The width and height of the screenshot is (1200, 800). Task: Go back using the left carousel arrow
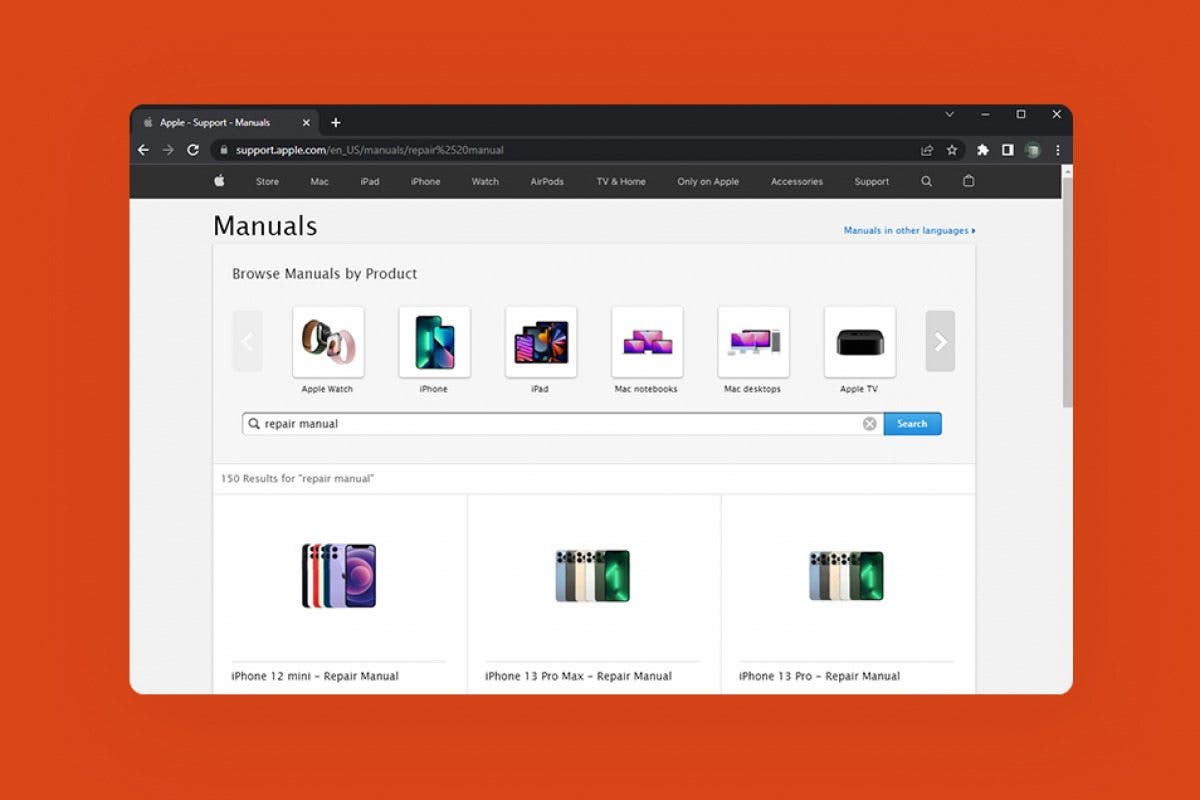(247, 341)
